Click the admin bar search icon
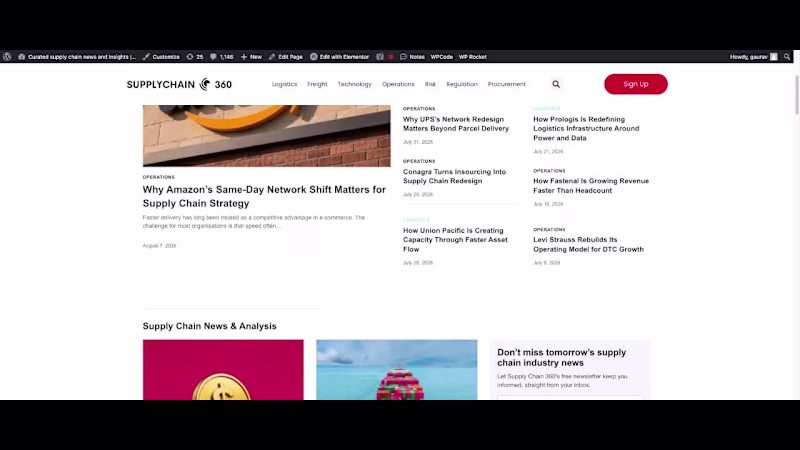The height and width of the screenshot is (450, 800). click(x=787, y=57)
